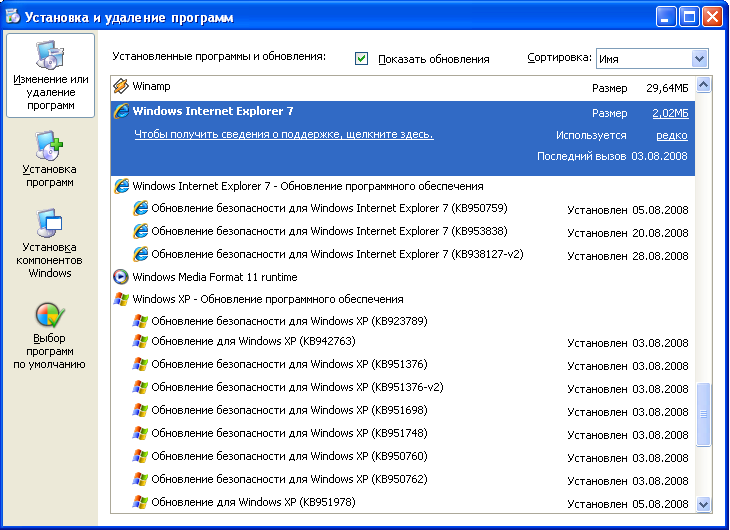
Task: Toggle the 'Показать обновления' checkbox
Action: [362, 59]
